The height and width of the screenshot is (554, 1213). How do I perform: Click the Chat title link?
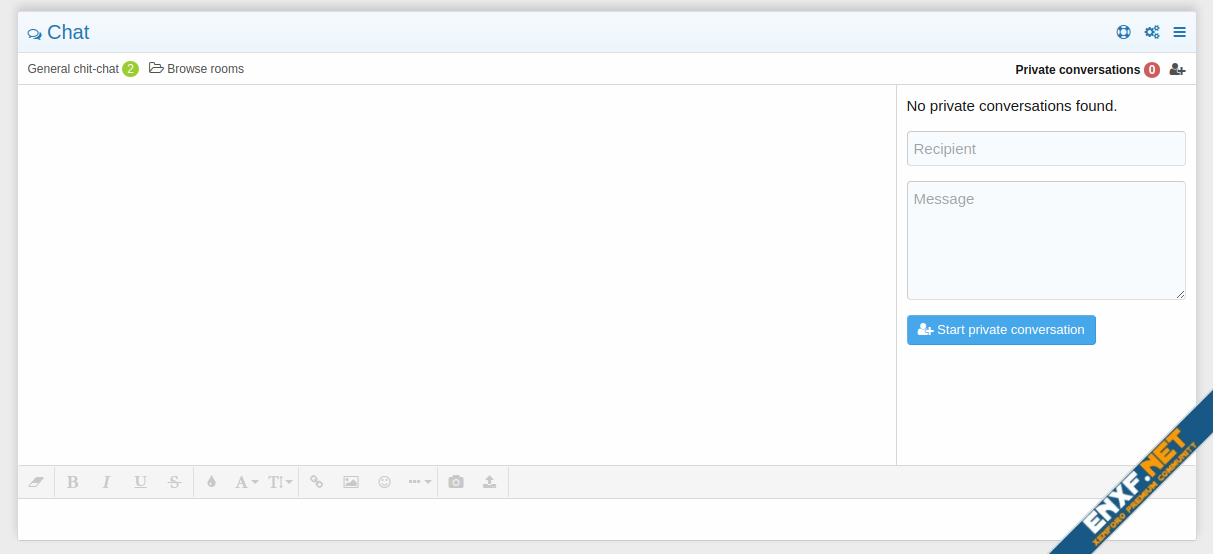[68, 32]
